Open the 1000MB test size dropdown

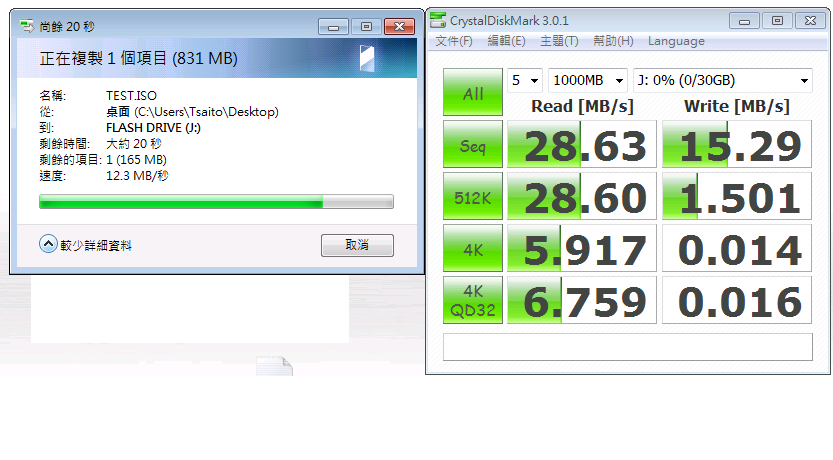(588, 81)
